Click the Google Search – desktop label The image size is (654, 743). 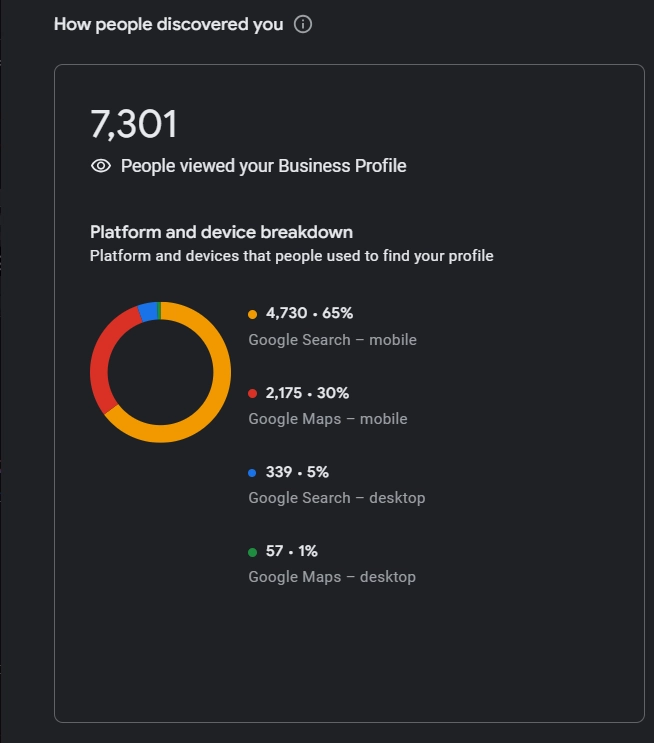click(336, 498)
